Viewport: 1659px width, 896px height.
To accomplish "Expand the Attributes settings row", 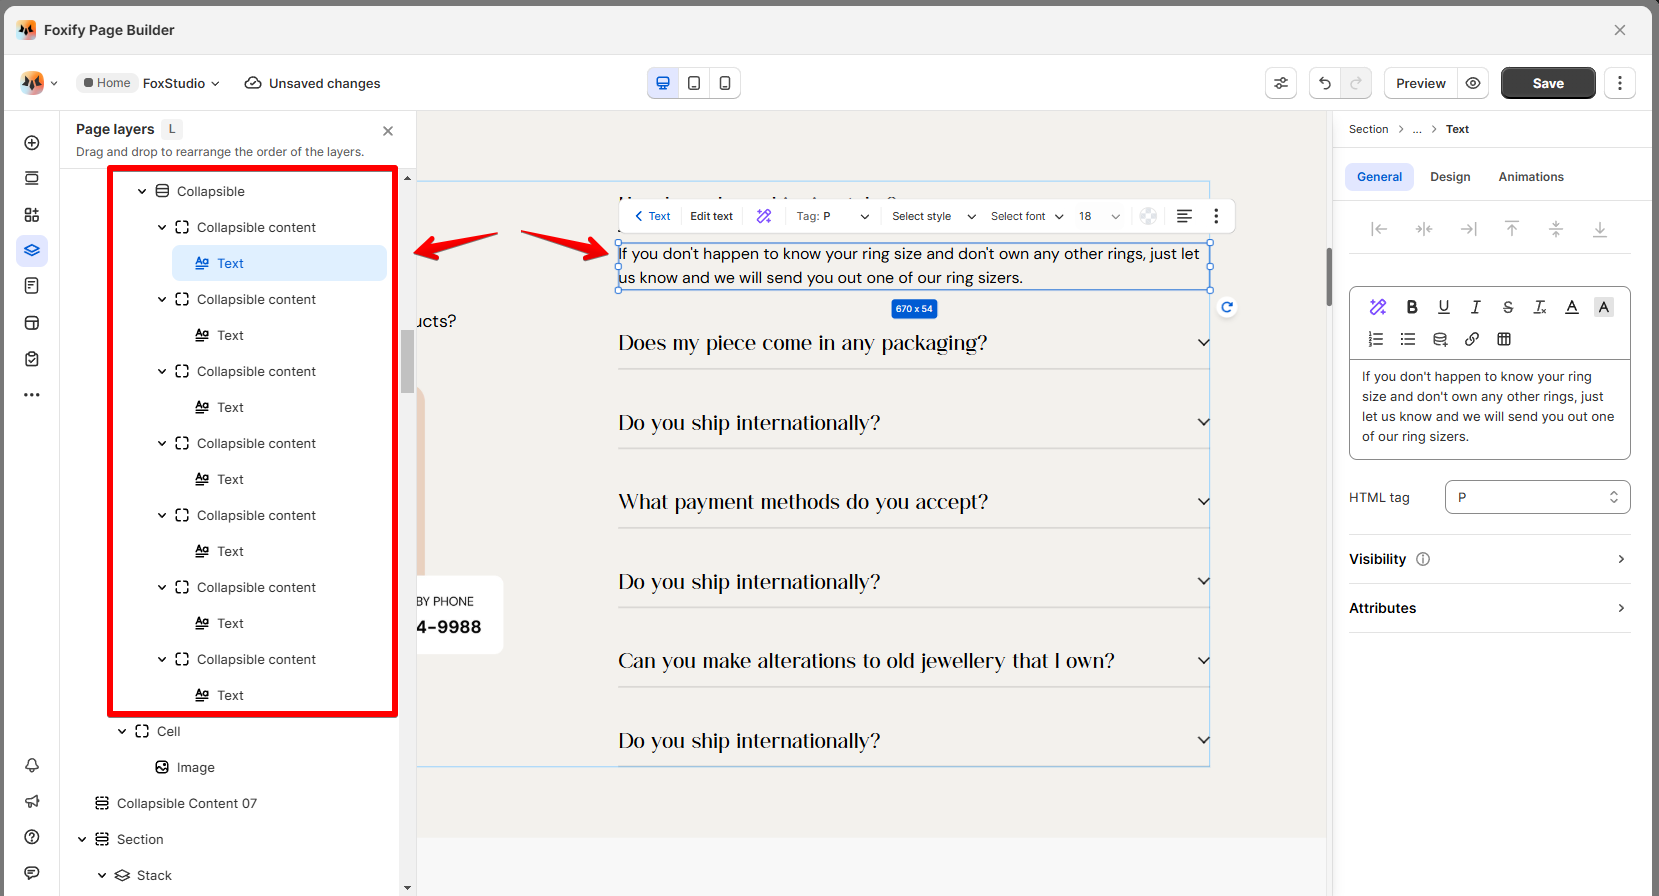I will (1489, 608).
